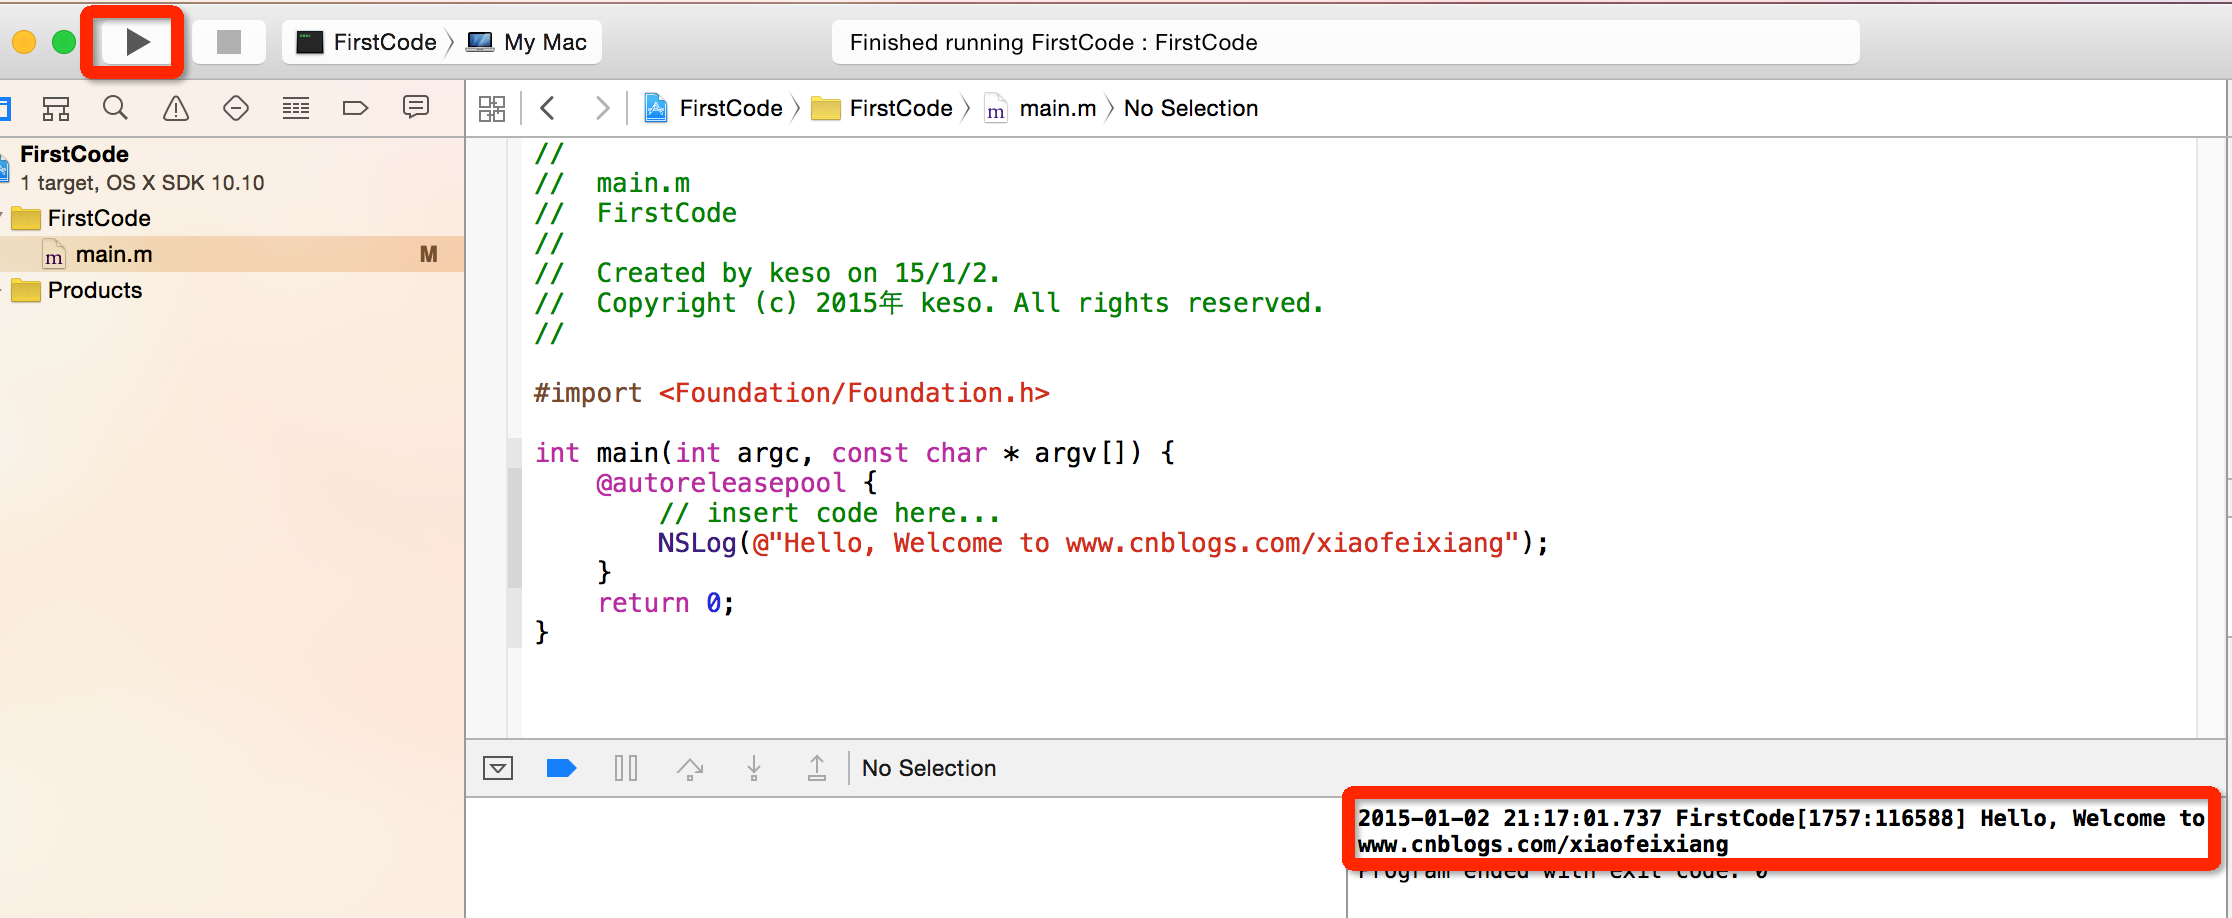Select the Products folder in navigator
The image size is (2232, 918).
(95, 290)
